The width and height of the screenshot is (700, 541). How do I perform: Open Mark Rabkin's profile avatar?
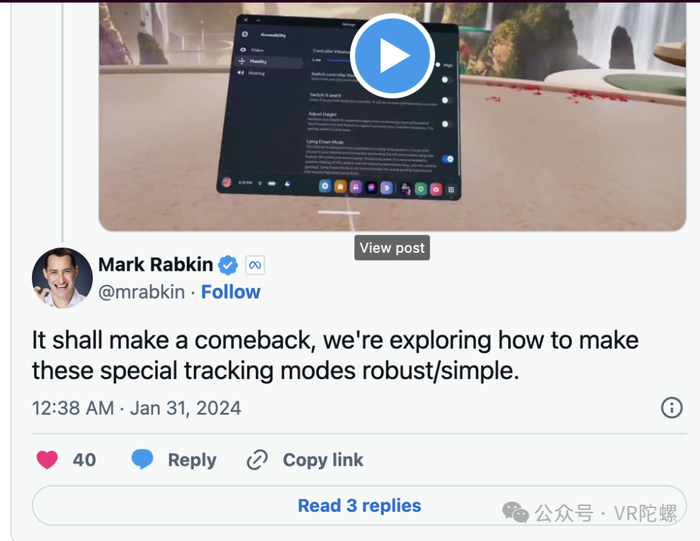(x=62, y=278)
